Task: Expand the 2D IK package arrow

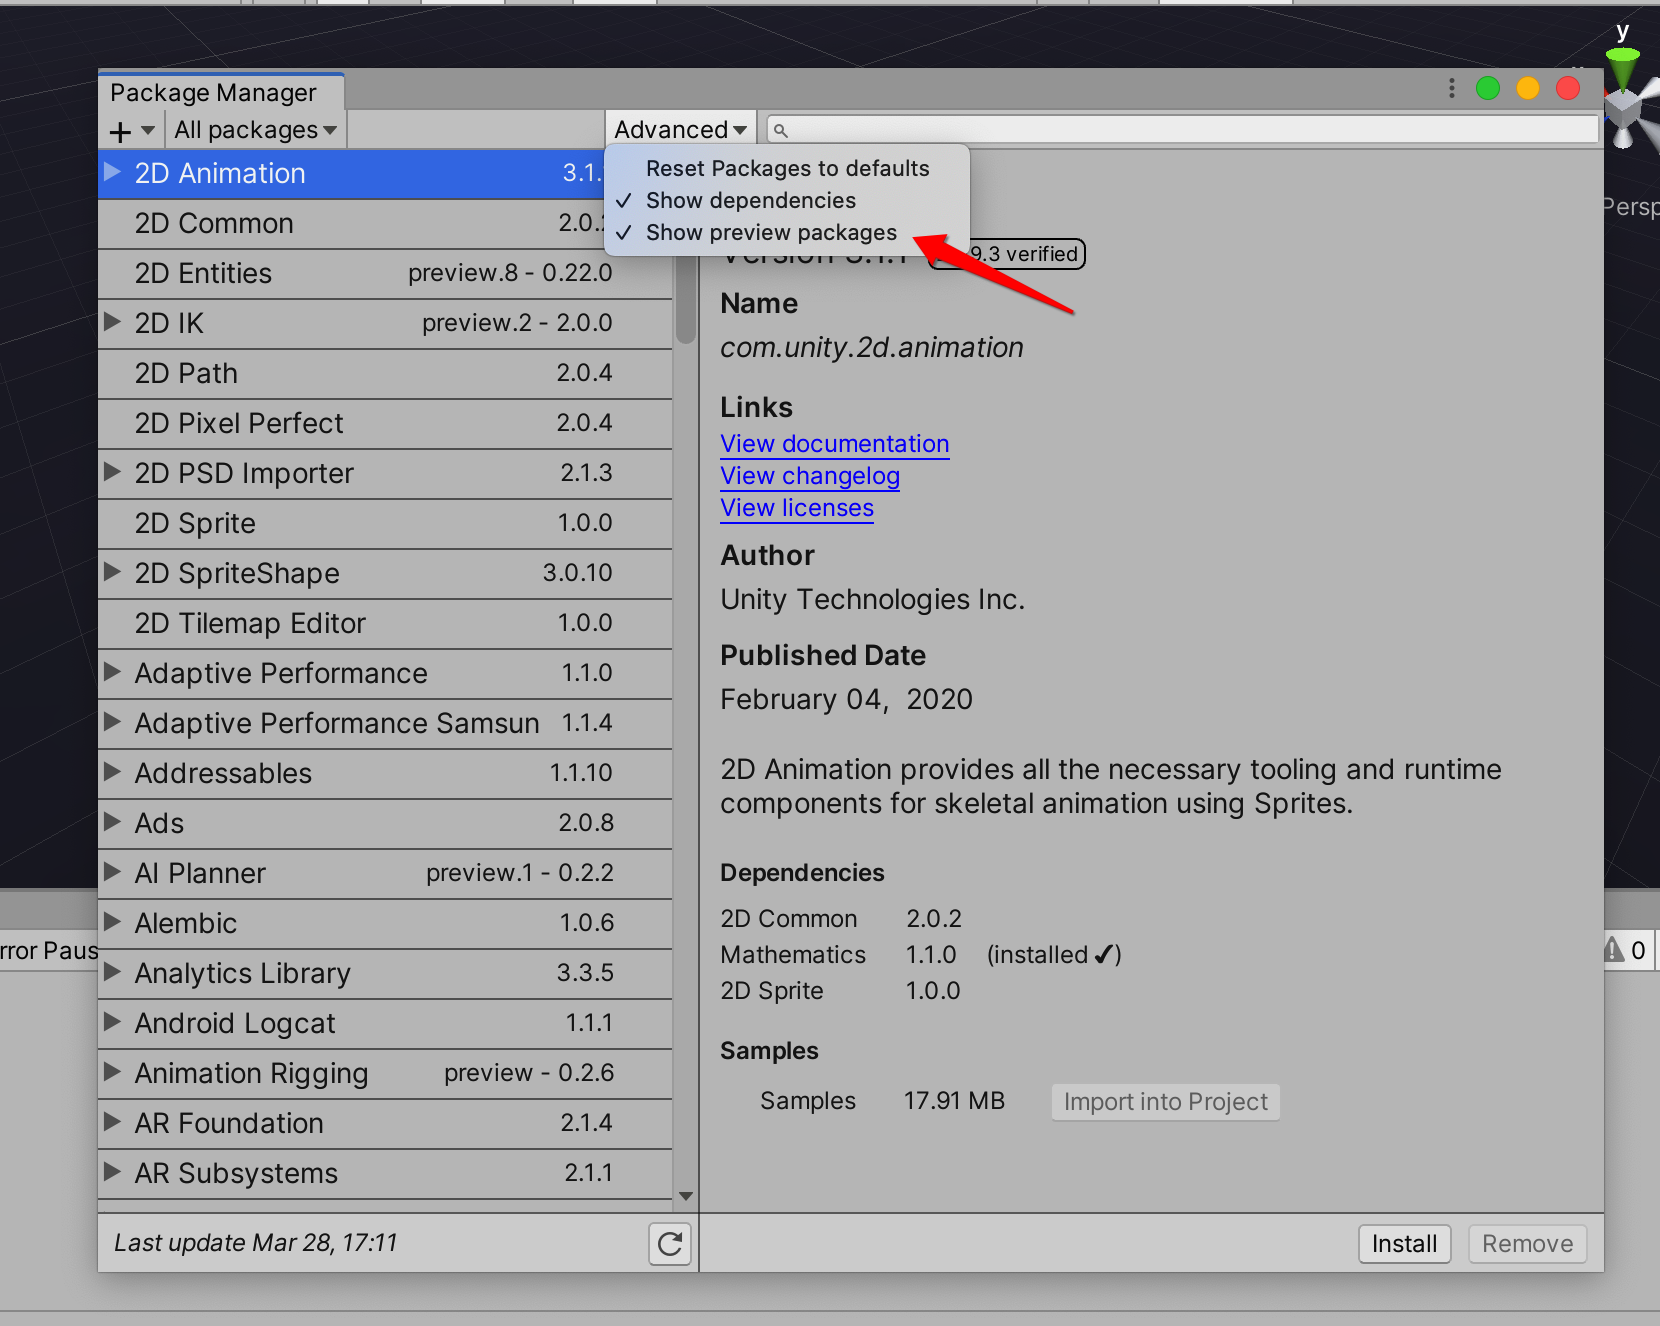Action: click(x=113, y=322)
